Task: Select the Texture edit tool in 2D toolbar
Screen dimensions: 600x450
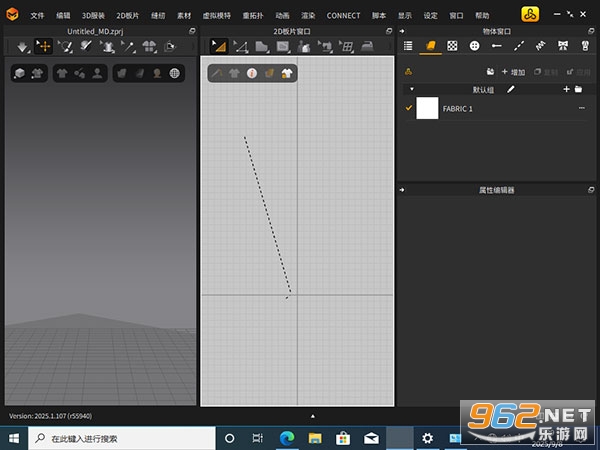Action: (283, 47)
